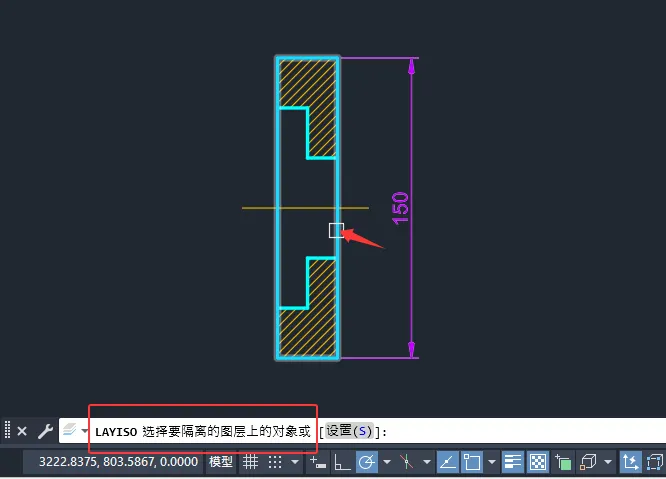Select the lower yellow hatch pattern
This screenshot has height=479, width=666.
tap(322, 331)
